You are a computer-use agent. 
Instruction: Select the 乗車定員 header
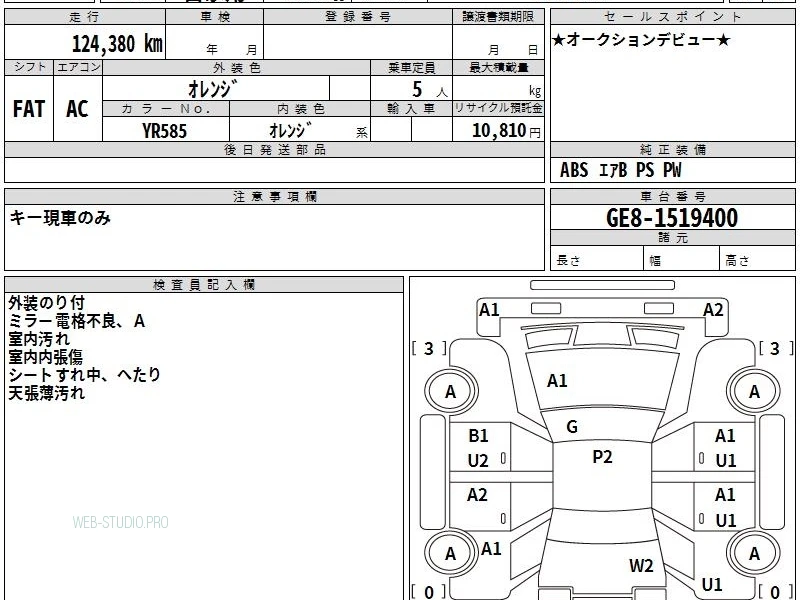(411, 68)
